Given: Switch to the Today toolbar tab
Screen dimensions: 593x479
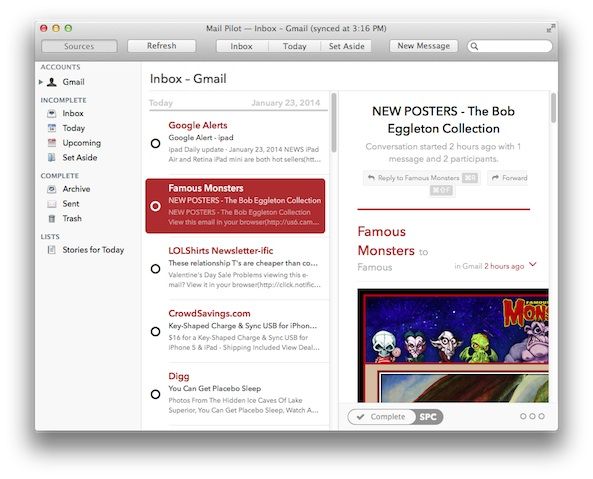Looking at the screenshot, I should tap(295, 46).
